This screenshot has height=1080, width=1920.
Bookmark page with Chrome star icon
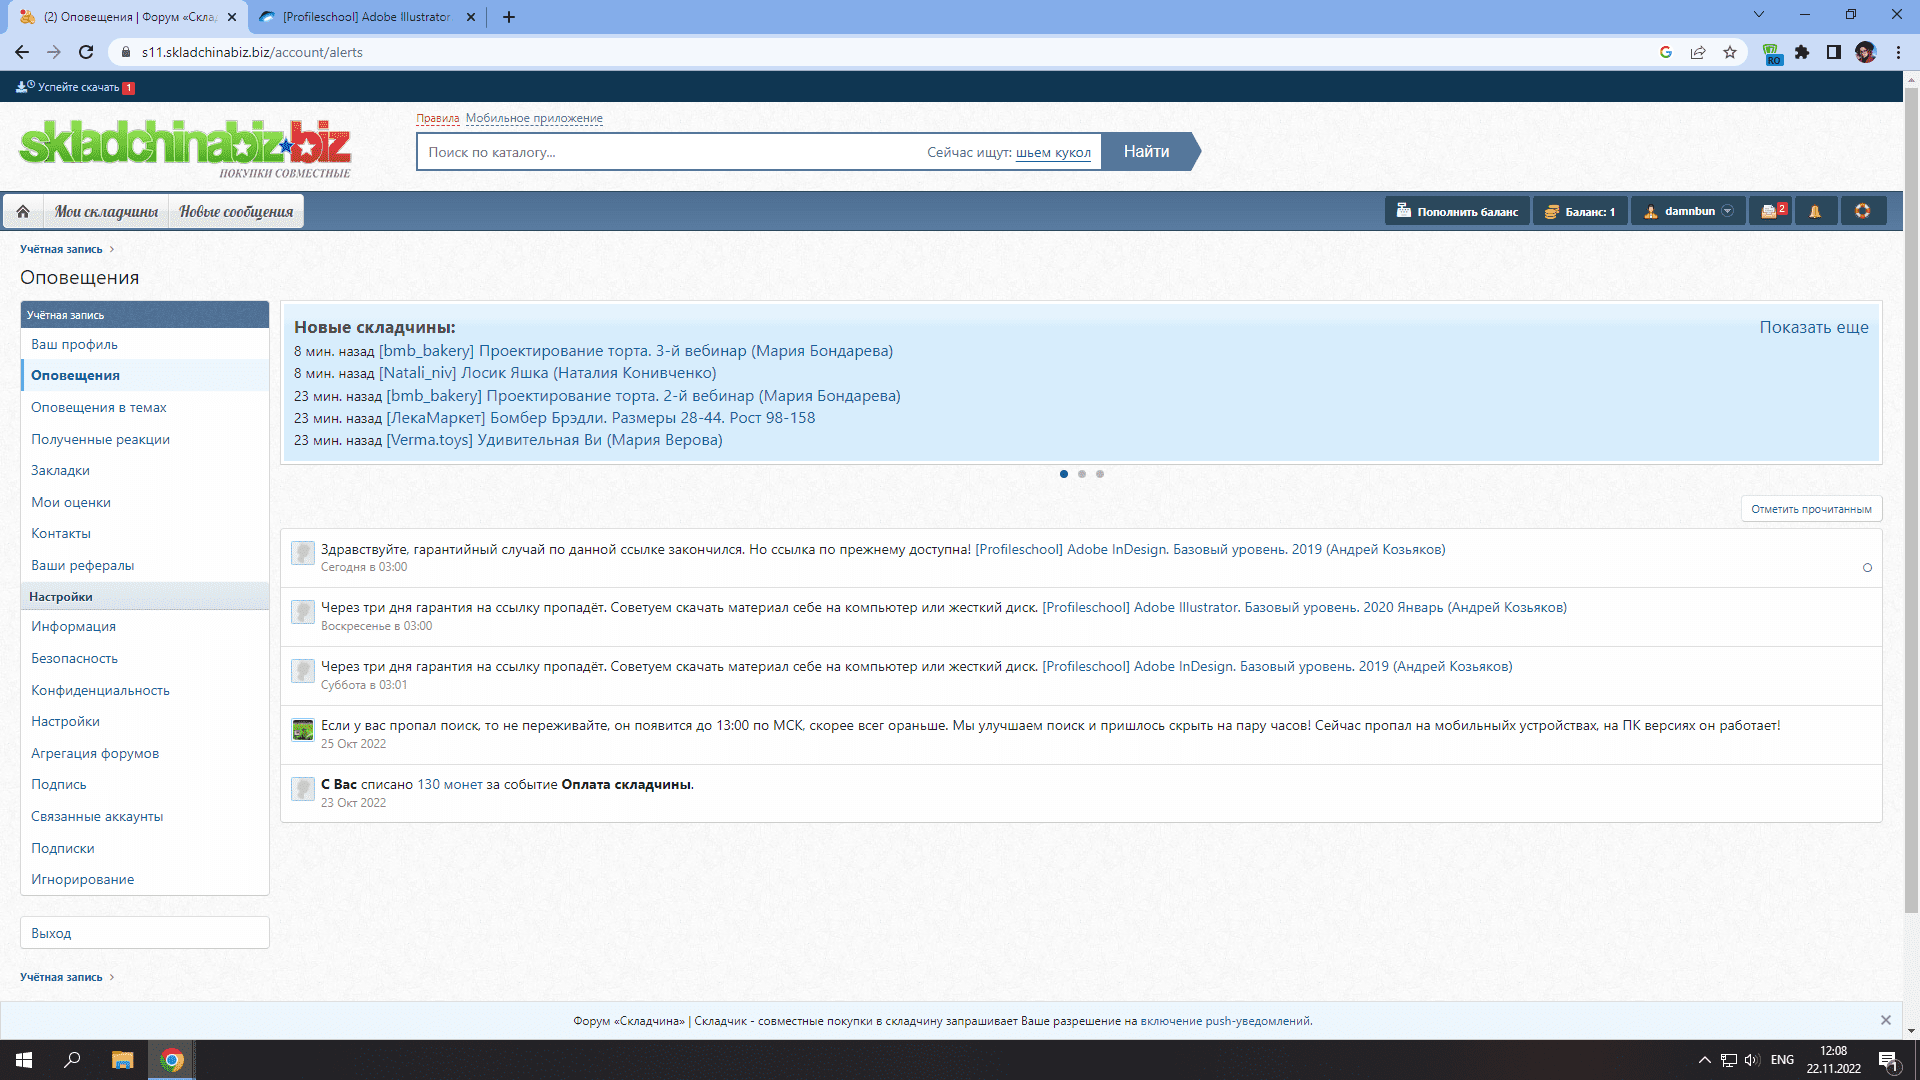click(1730, 52)
